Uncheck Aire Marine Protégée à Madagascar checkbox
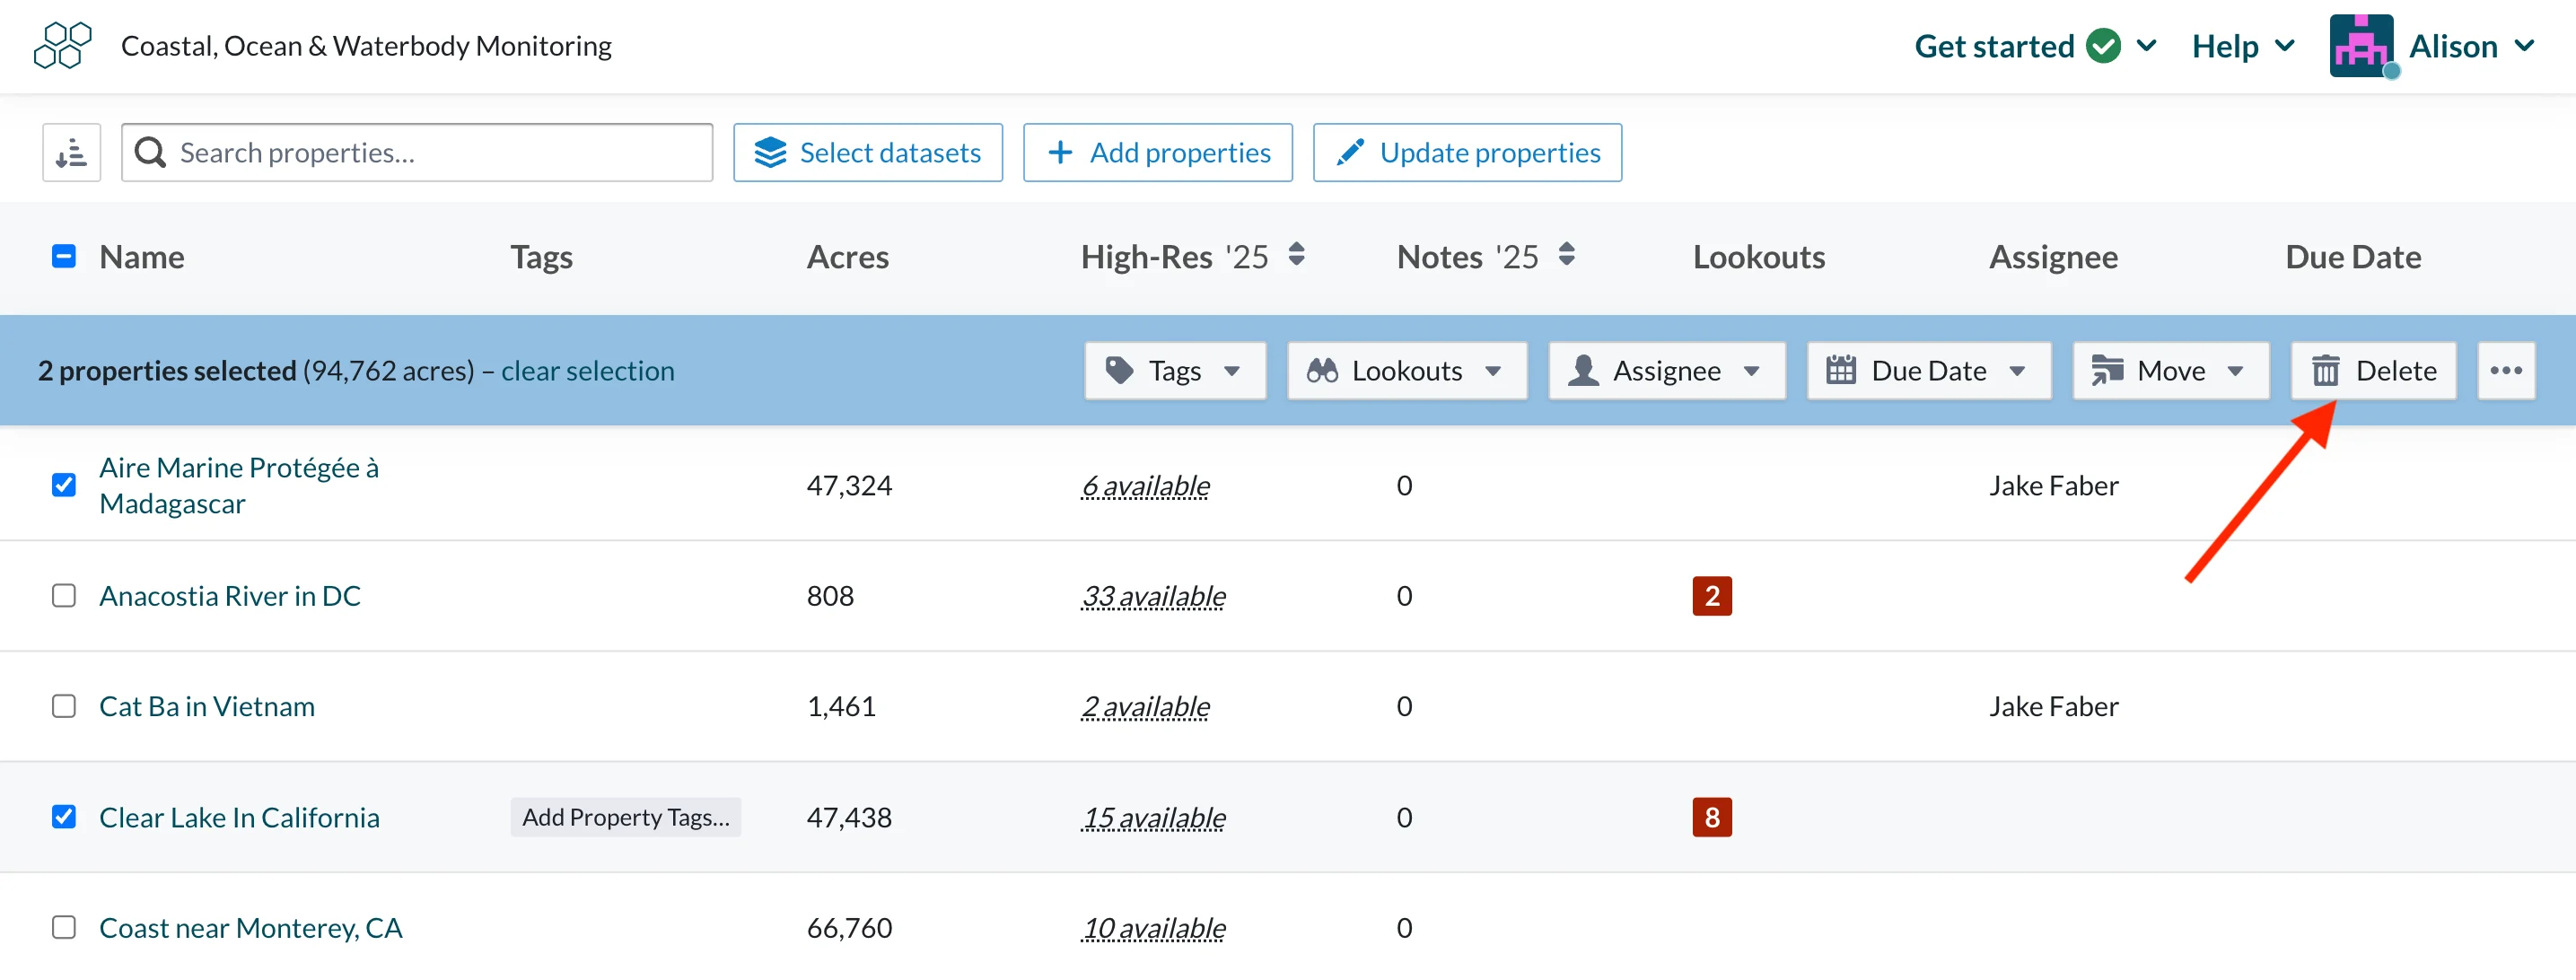The width and height of the screenshot is (2576, 980). 64,486
